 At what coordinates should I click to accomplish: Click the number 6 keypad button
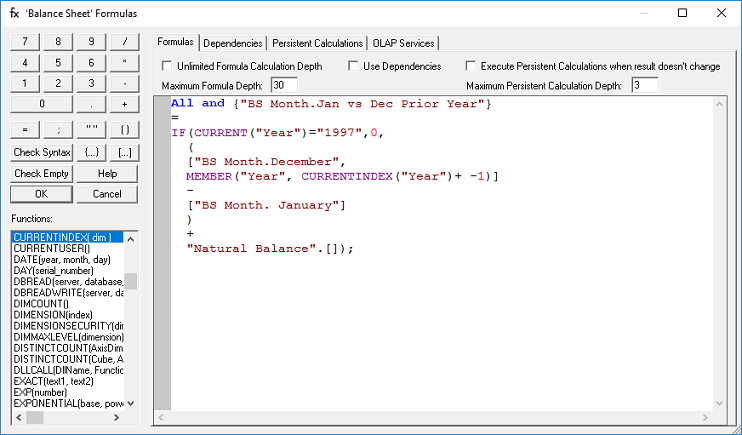(x=91, y=62)
